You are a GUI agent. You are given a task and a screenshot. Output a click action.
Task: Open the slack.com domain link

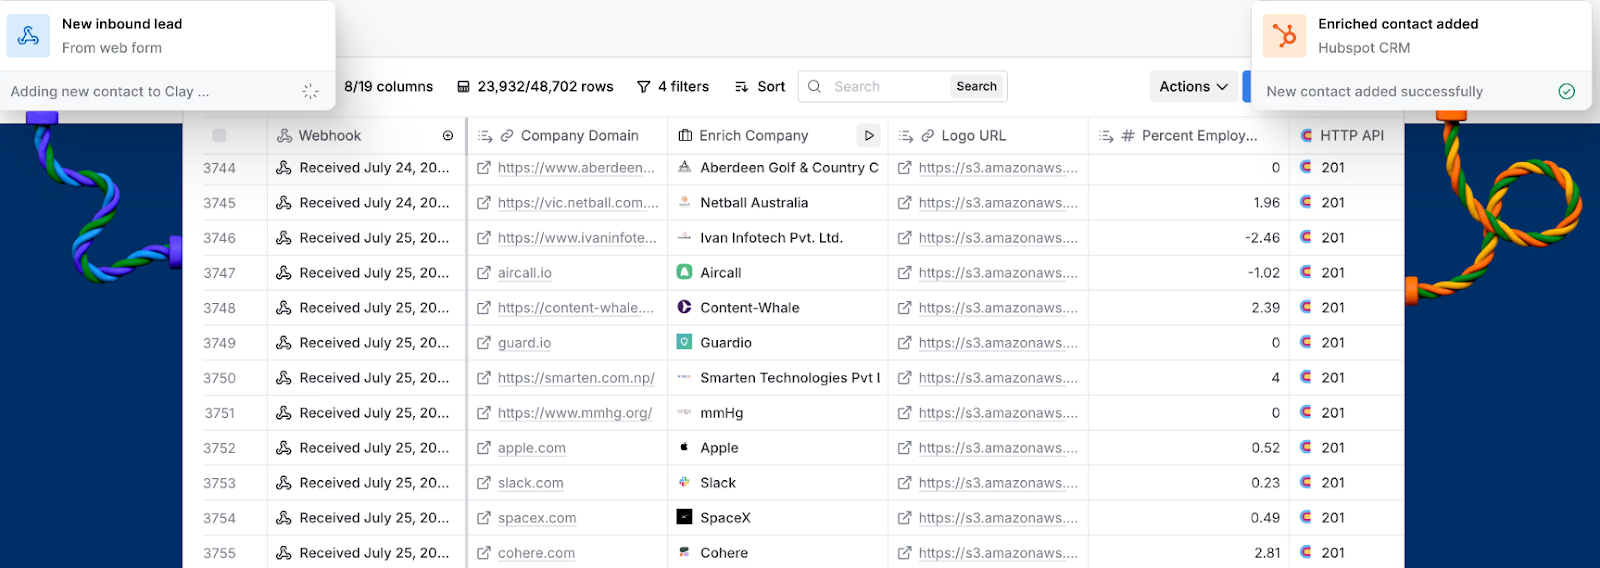530,483
